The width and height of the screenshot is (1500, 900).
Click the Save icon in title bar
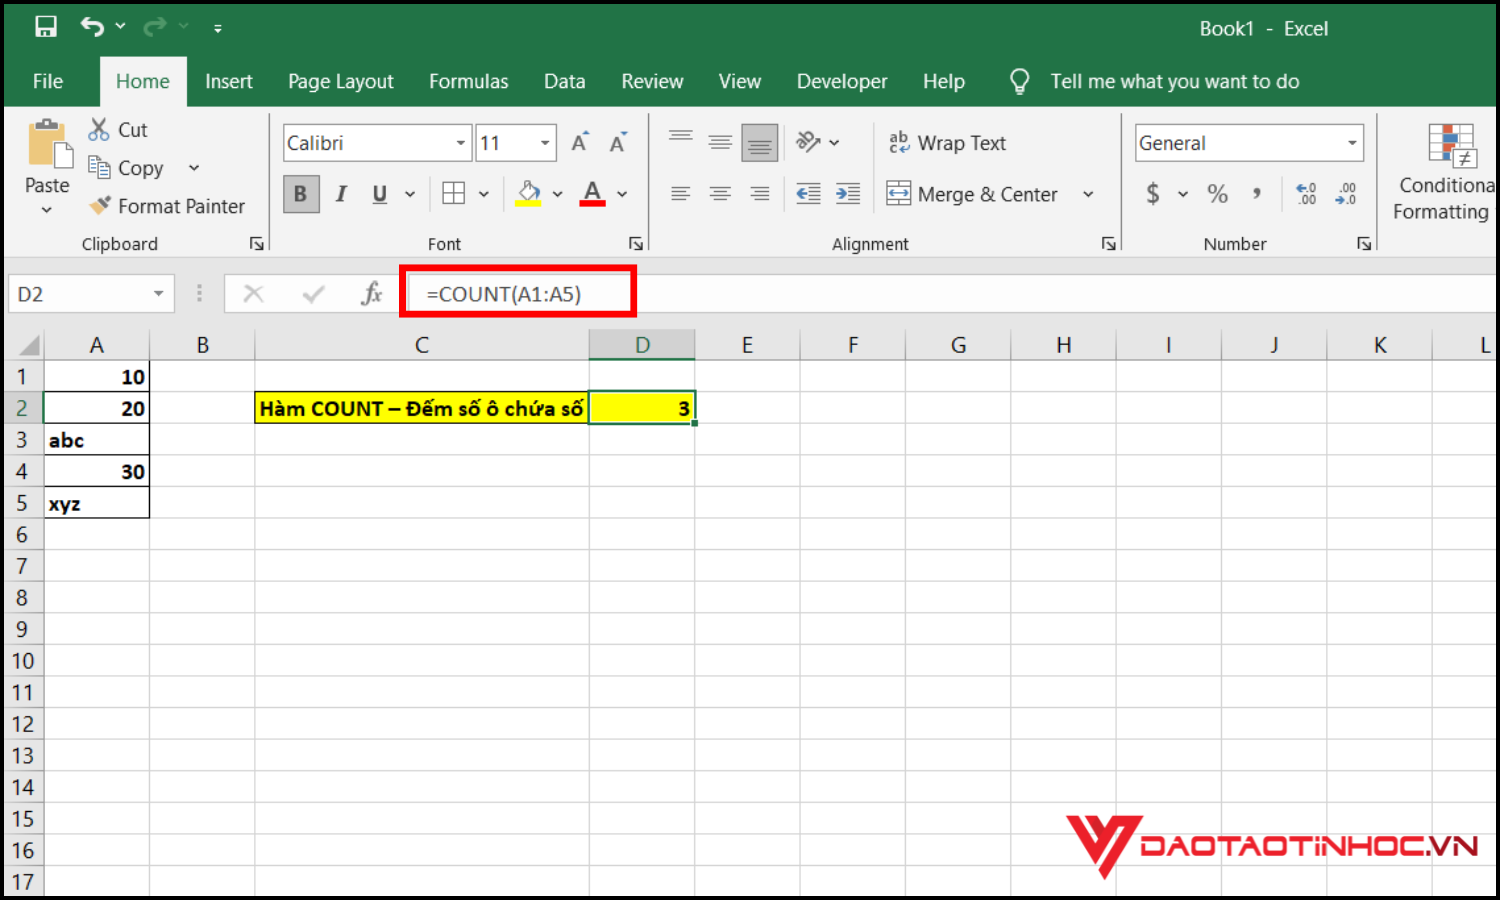[x=45, y=27]
